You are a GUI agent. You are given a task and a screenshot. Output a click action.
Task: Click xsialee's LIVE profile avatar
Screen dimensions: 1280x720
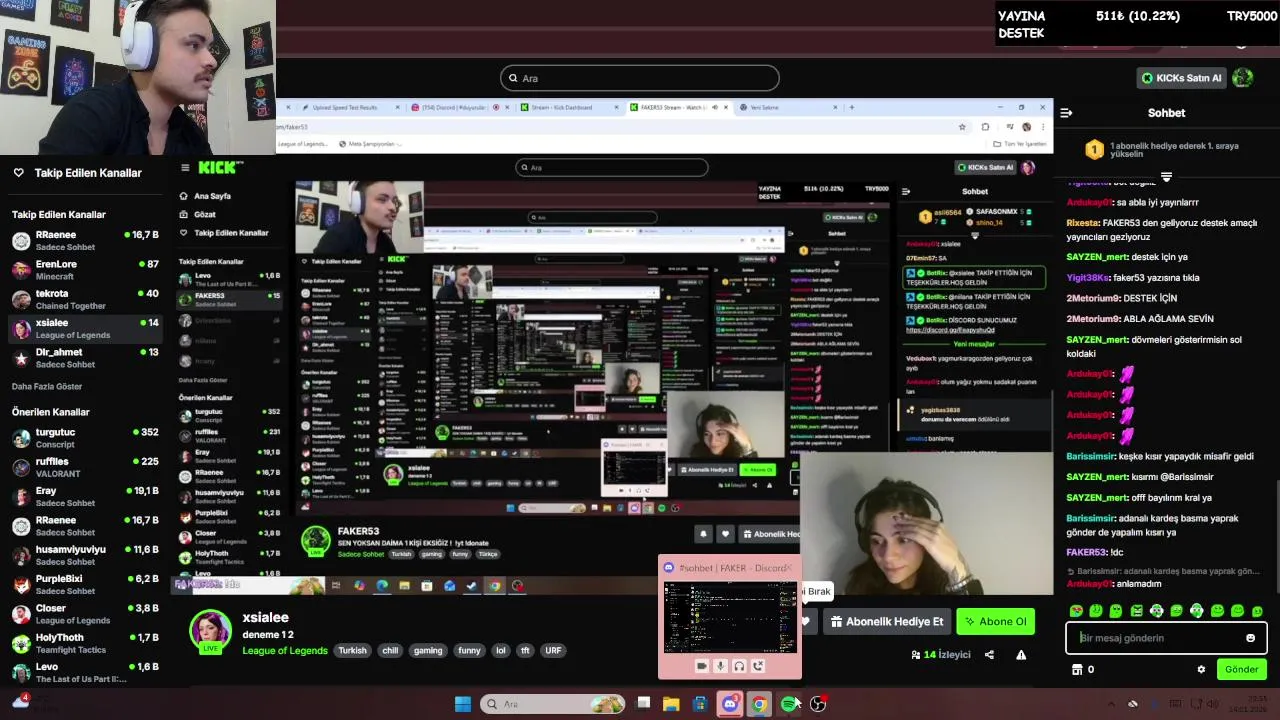pos(210,632)
